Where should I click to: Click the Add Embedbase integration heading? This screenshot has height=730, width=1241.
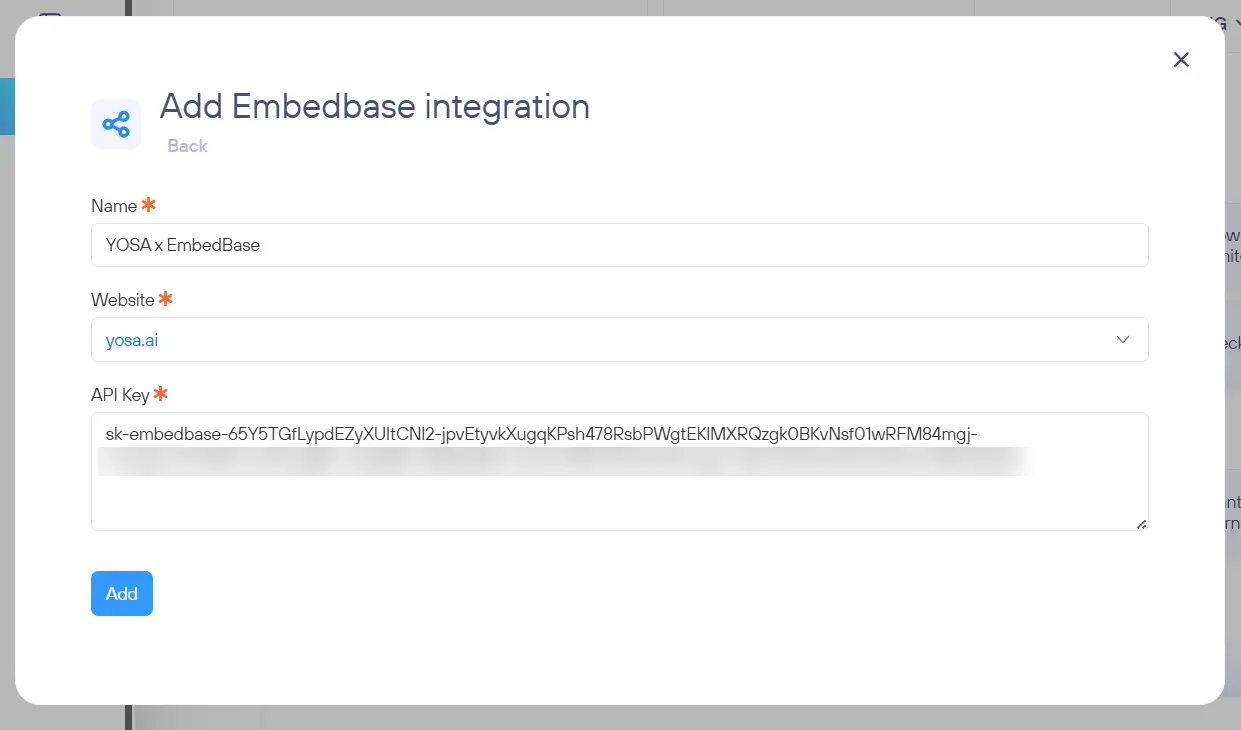[x=374, y=106]
